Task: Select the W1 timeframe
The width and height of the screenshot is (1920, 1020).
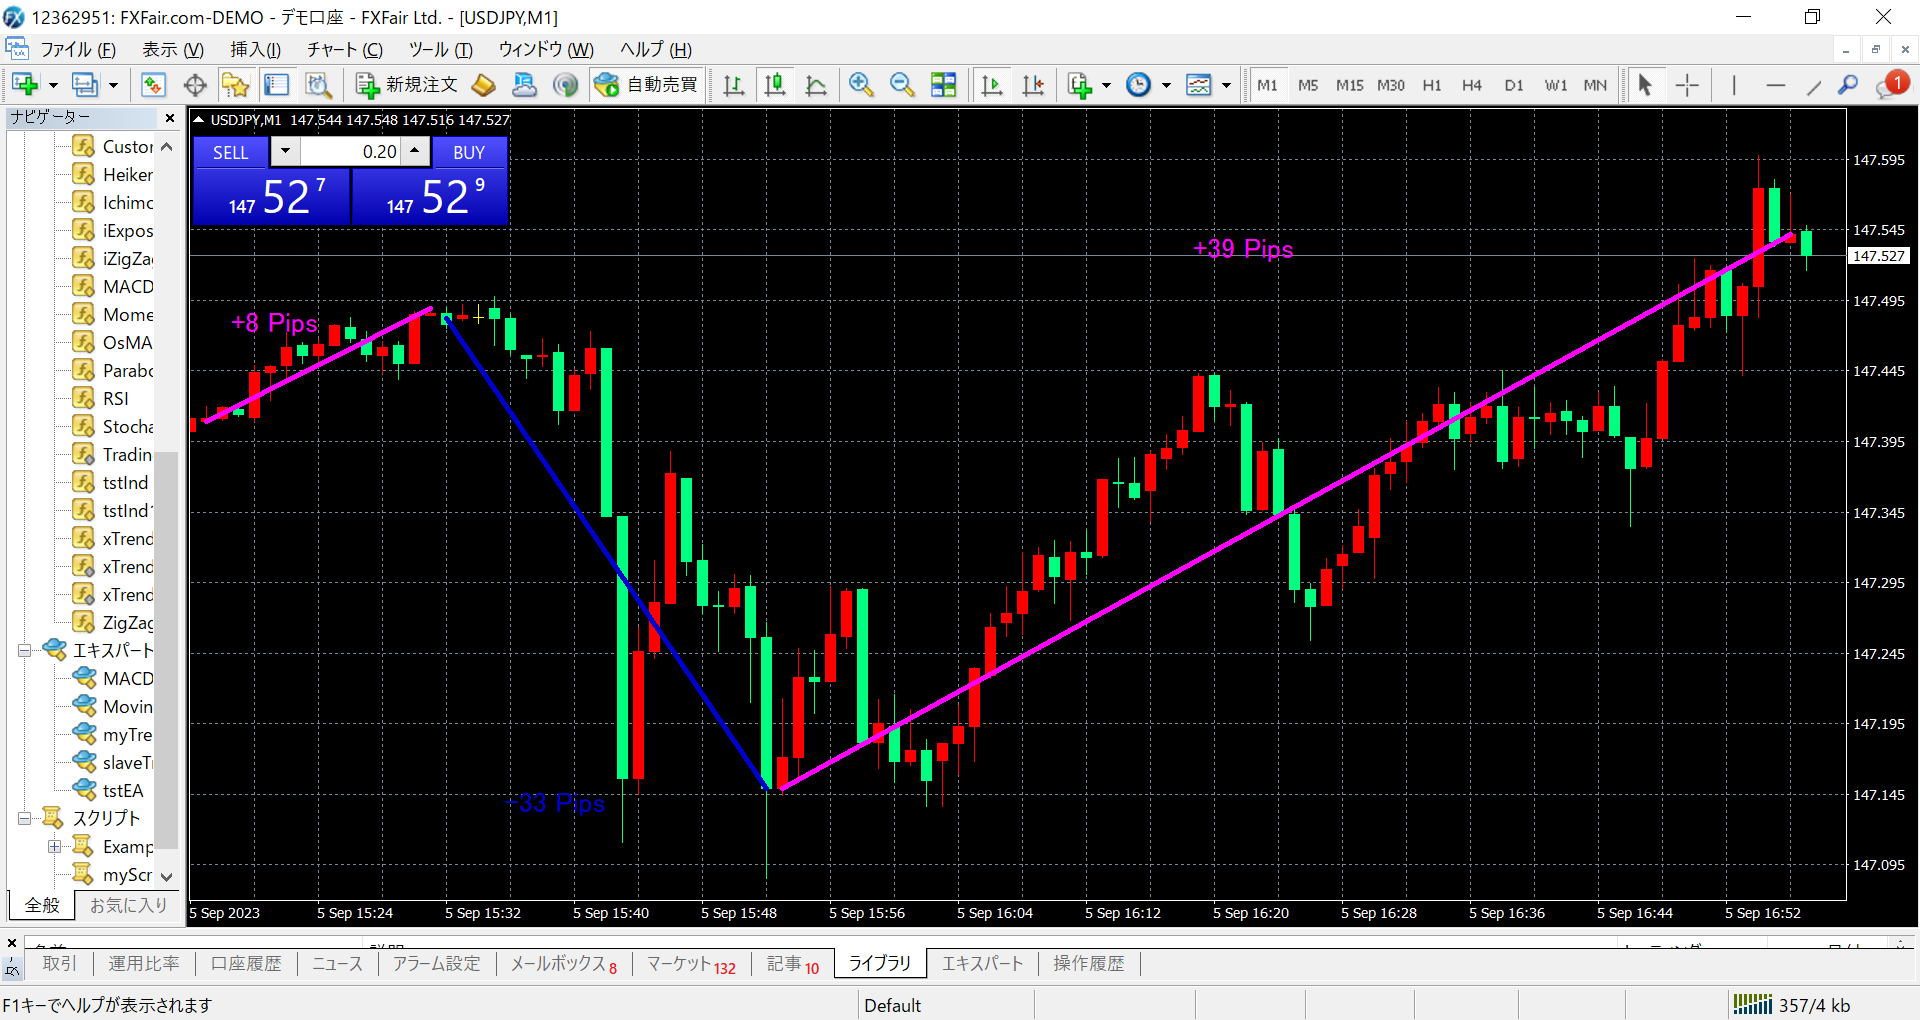Action: tap(1555, 85)
